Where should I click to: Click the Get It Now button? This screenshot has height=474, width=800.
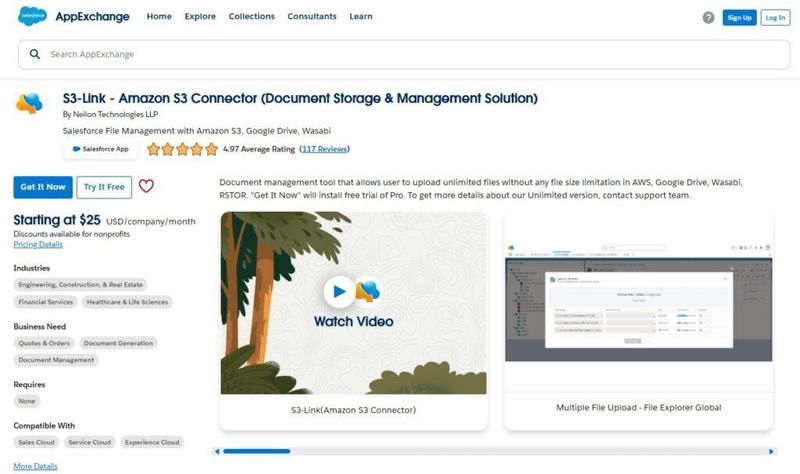click(x=43, y=187)
